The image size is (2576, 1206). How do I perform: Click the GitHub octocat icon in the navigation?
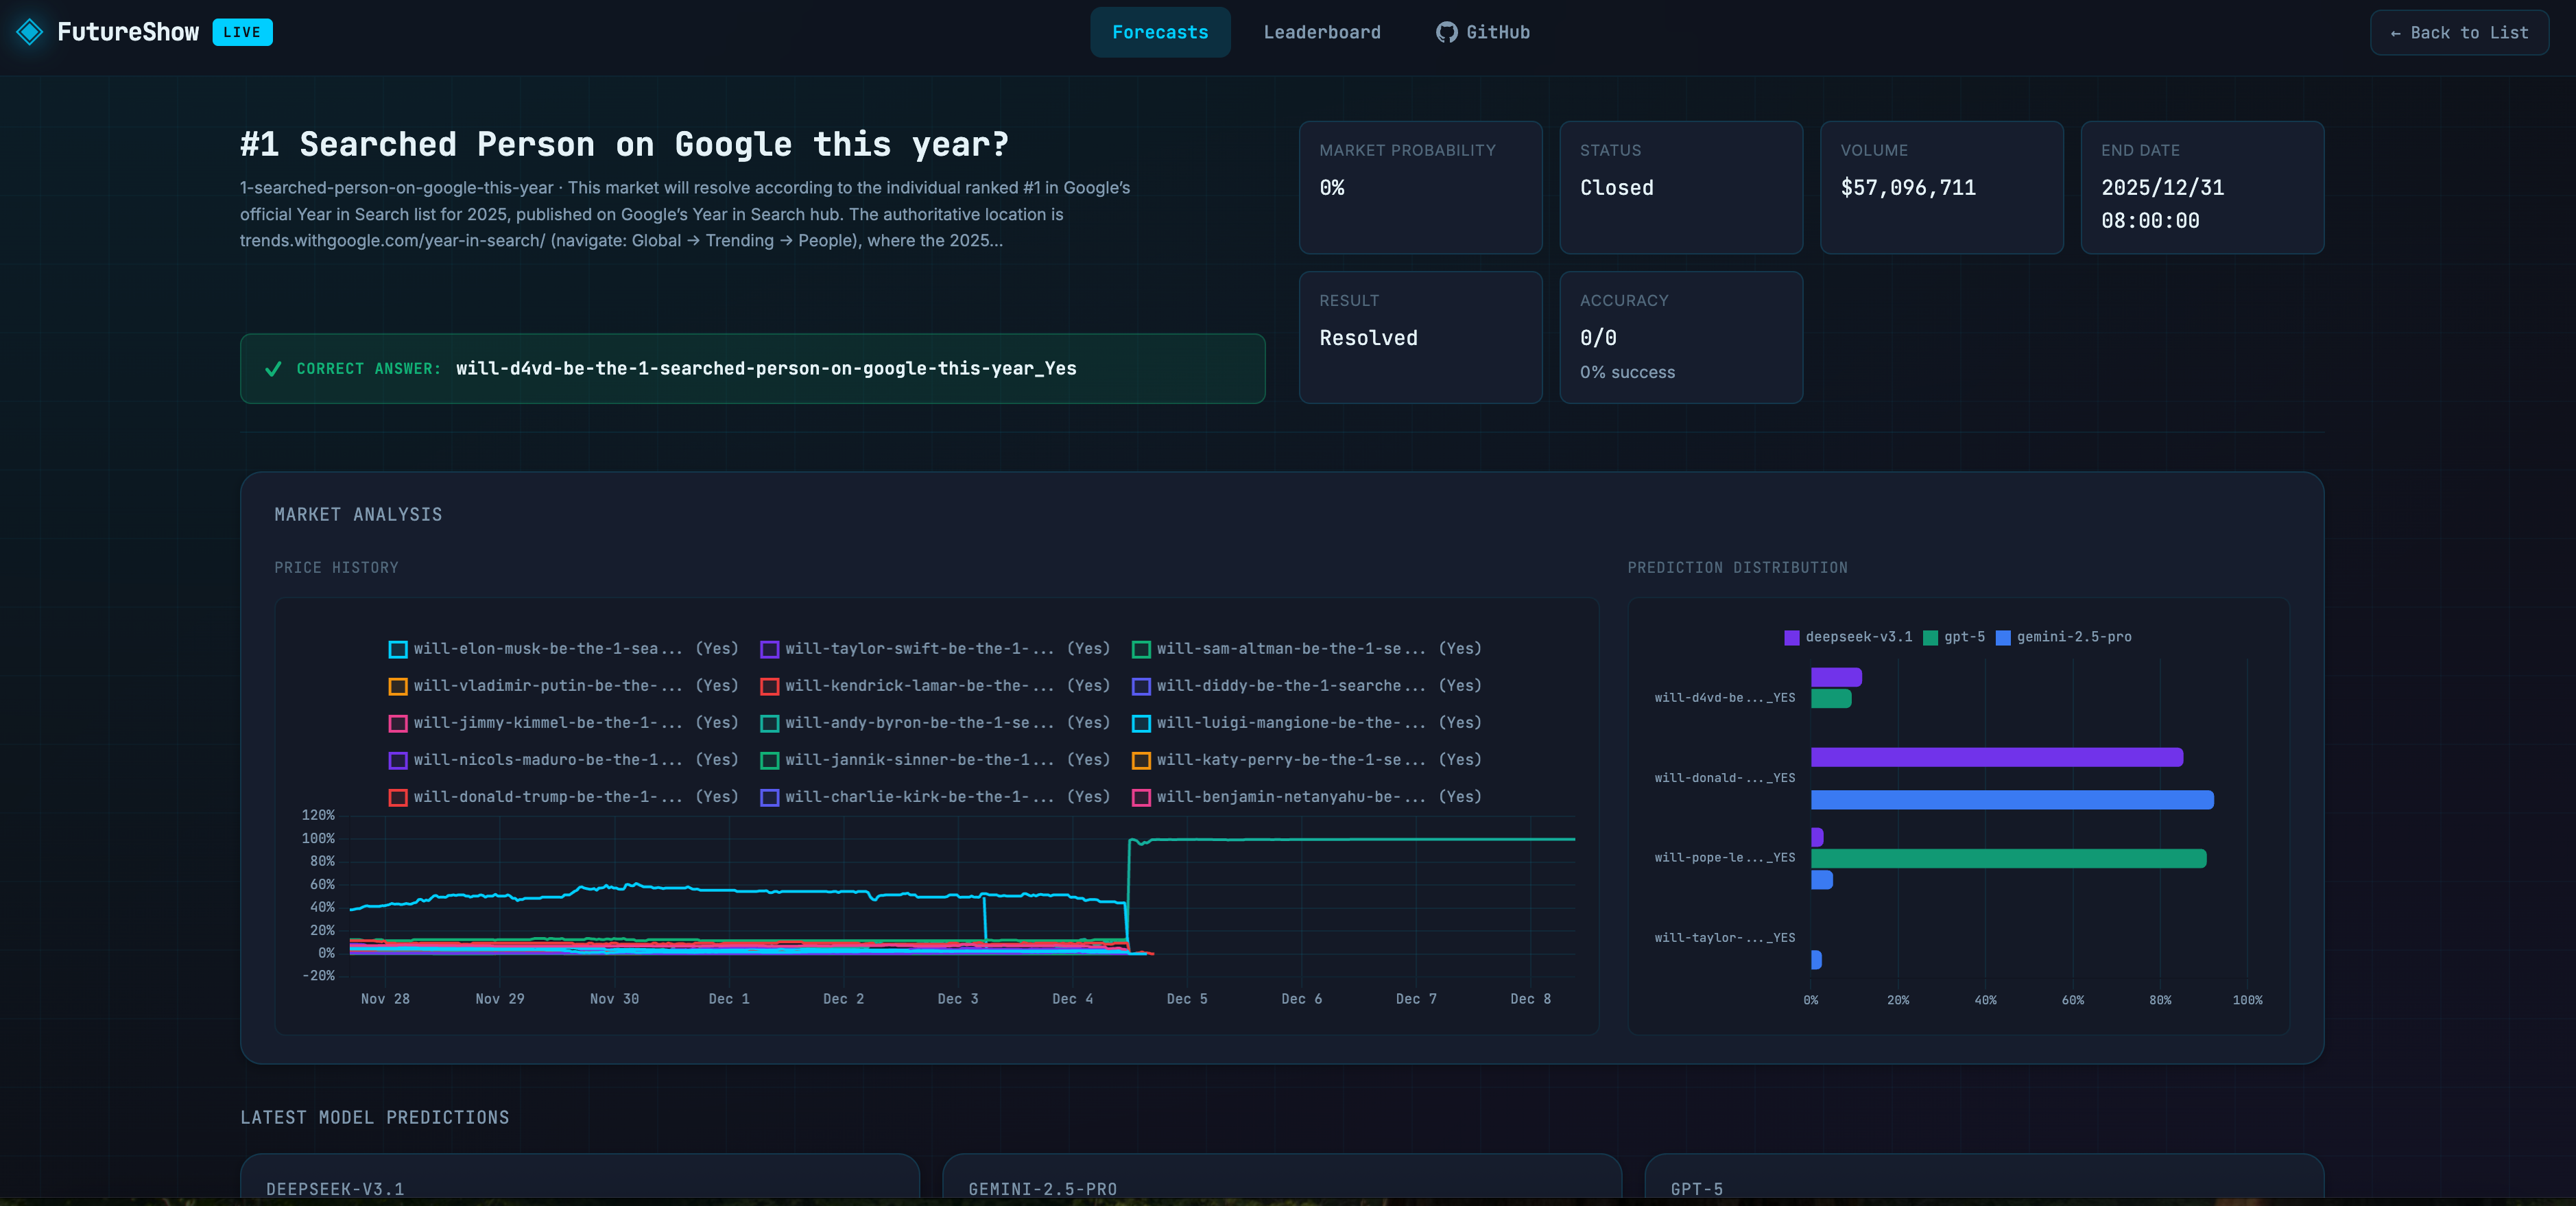pyautogui.click(x=1444, y=31)
